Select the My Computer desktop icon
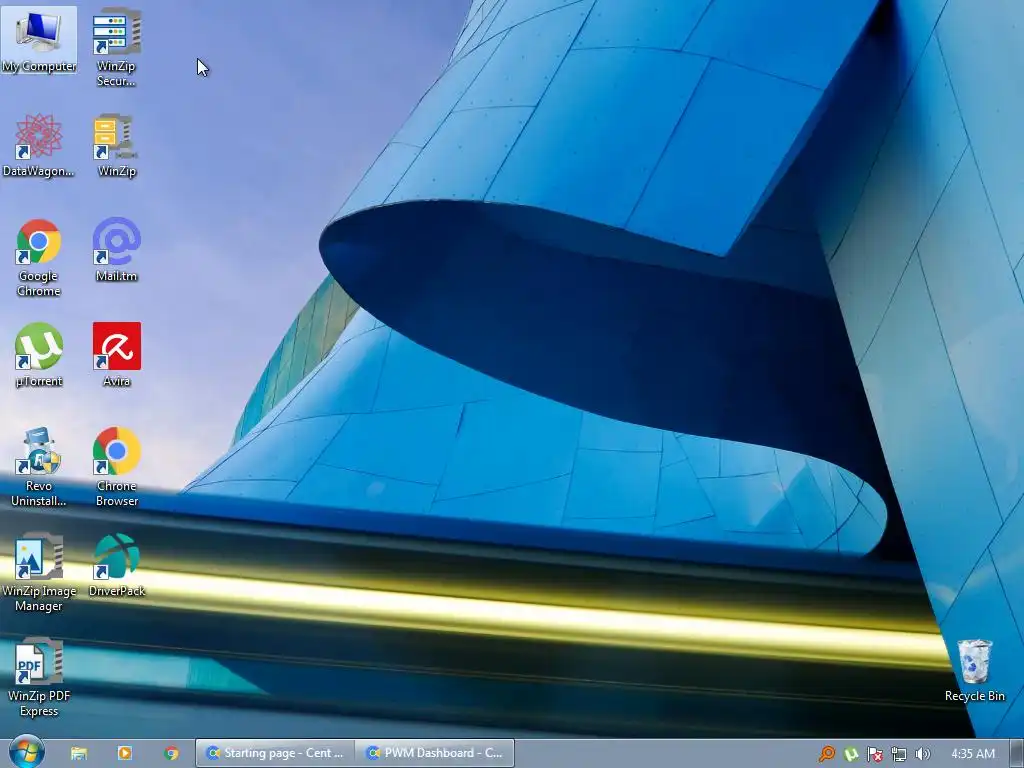This screenshot has width=1024, height=768. click(x=39, y=40)
